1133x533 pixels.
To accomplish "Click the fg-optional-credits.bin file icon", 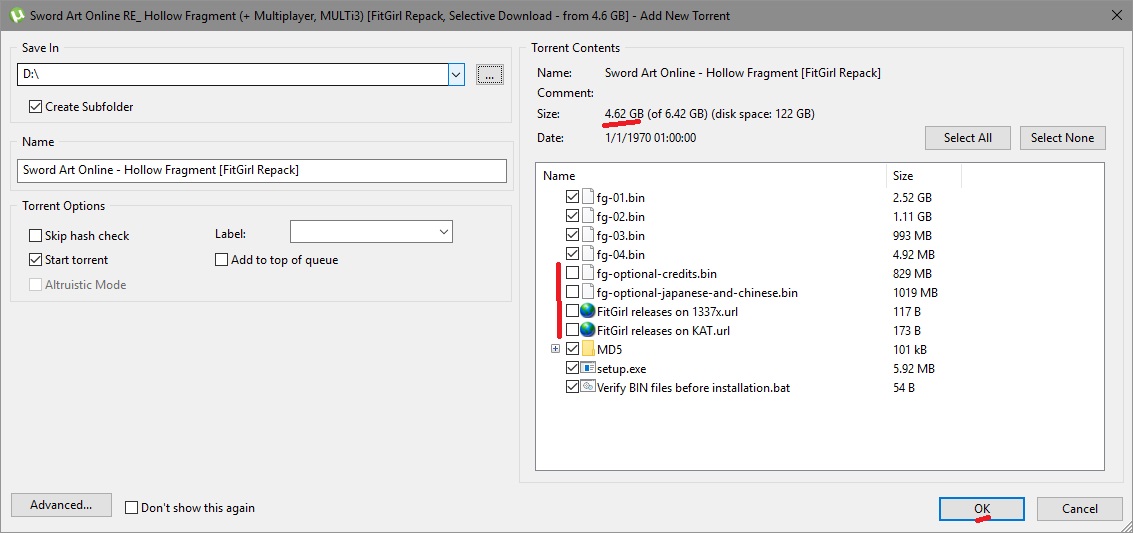I will click(x=587, y=273).
